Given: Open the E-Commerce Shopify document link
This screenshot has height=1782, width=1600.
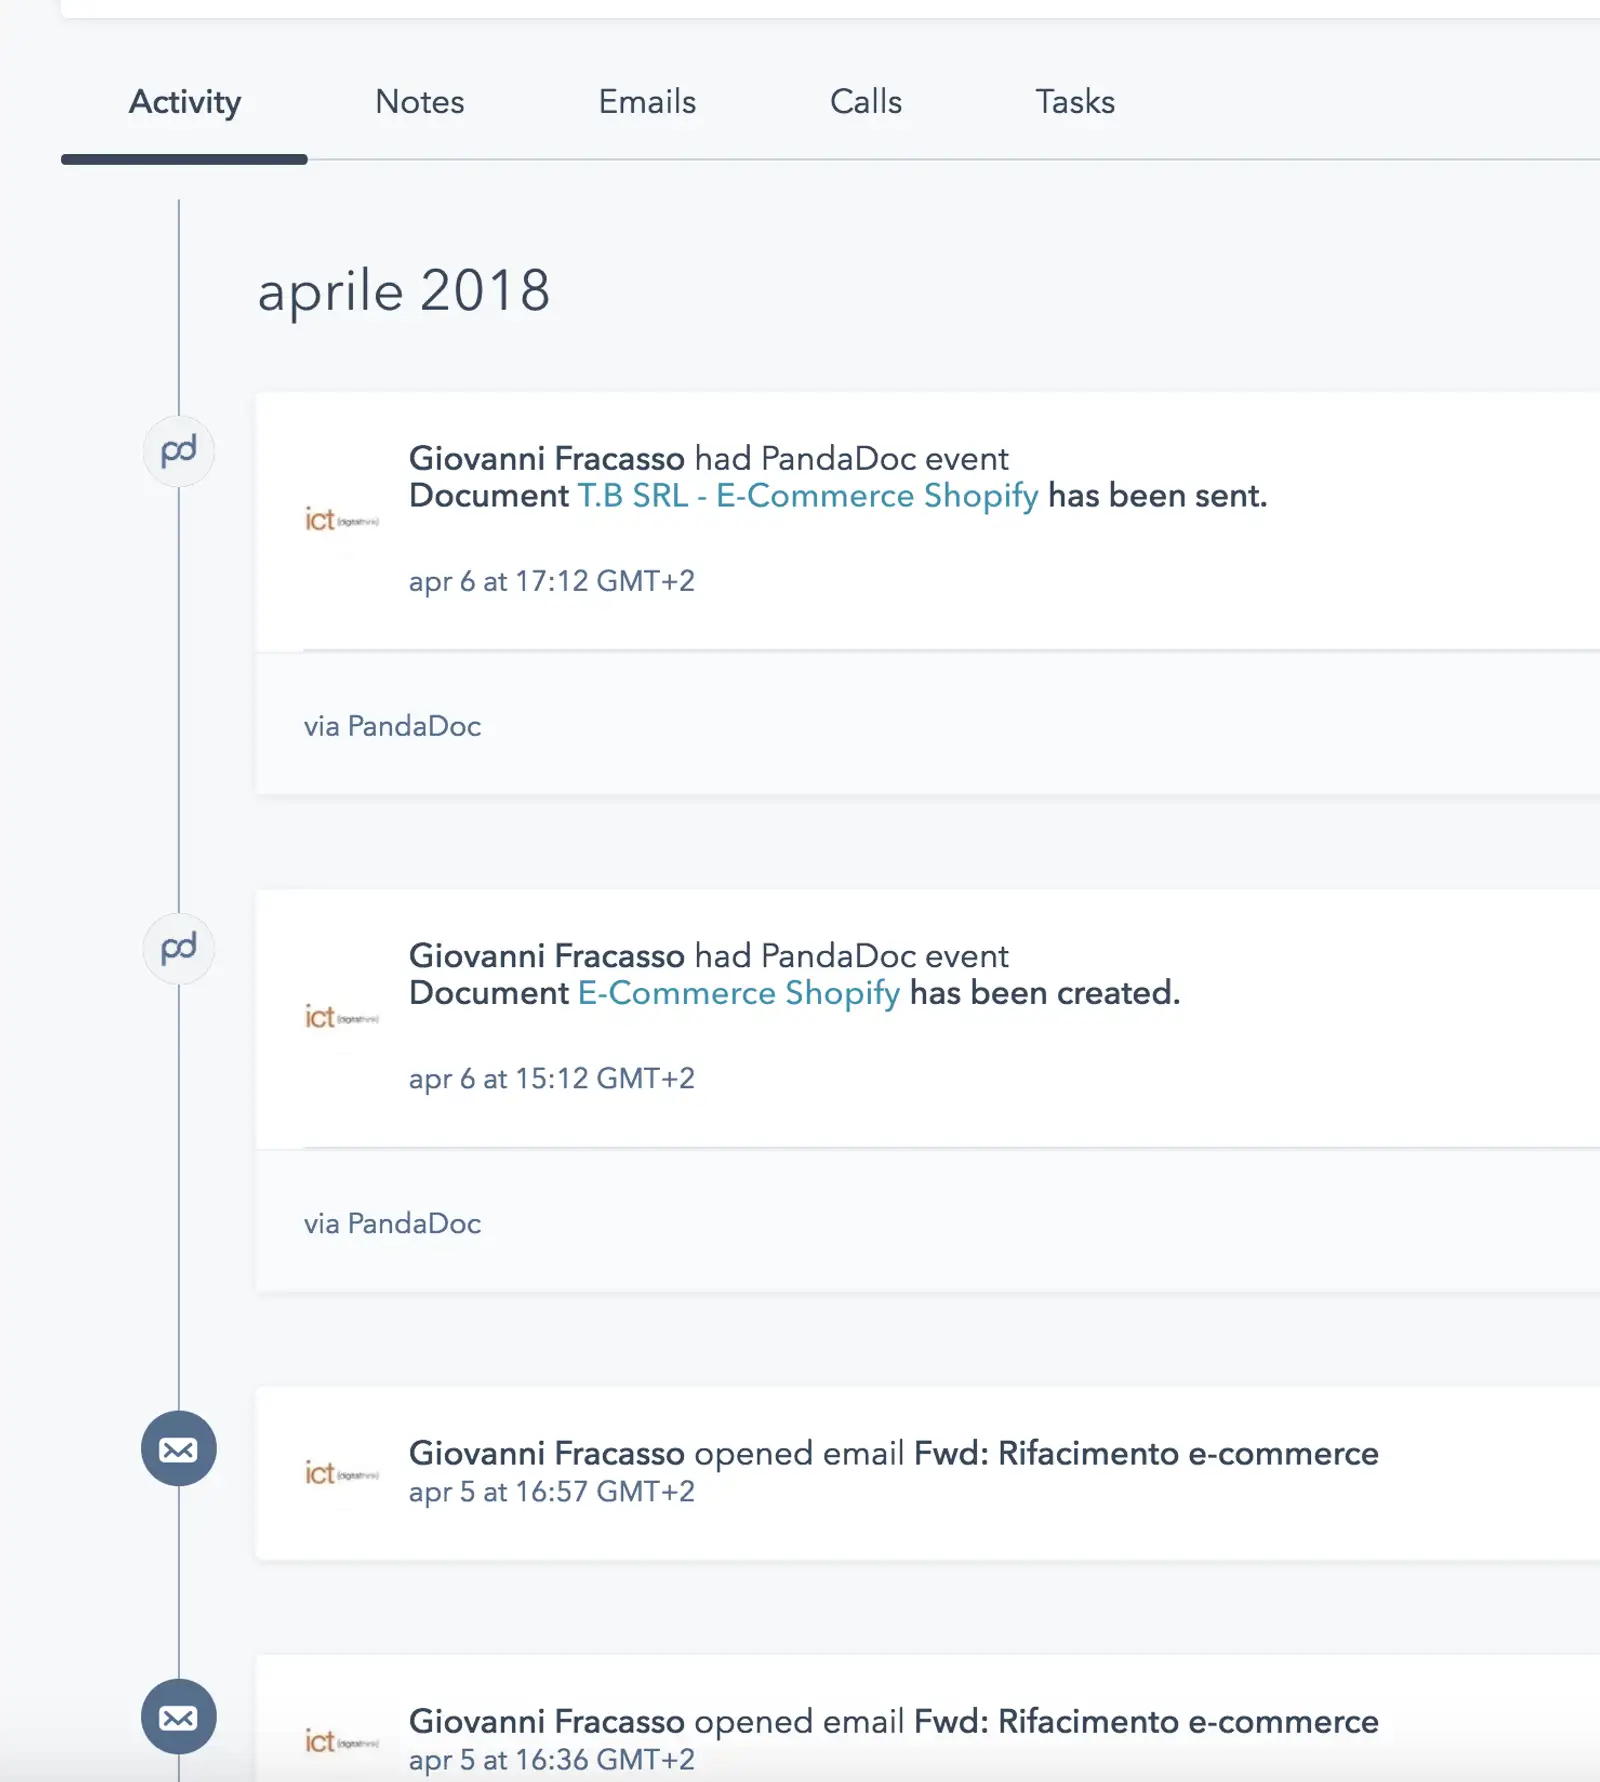Looking at the screenshot, I should pos(738,993).
